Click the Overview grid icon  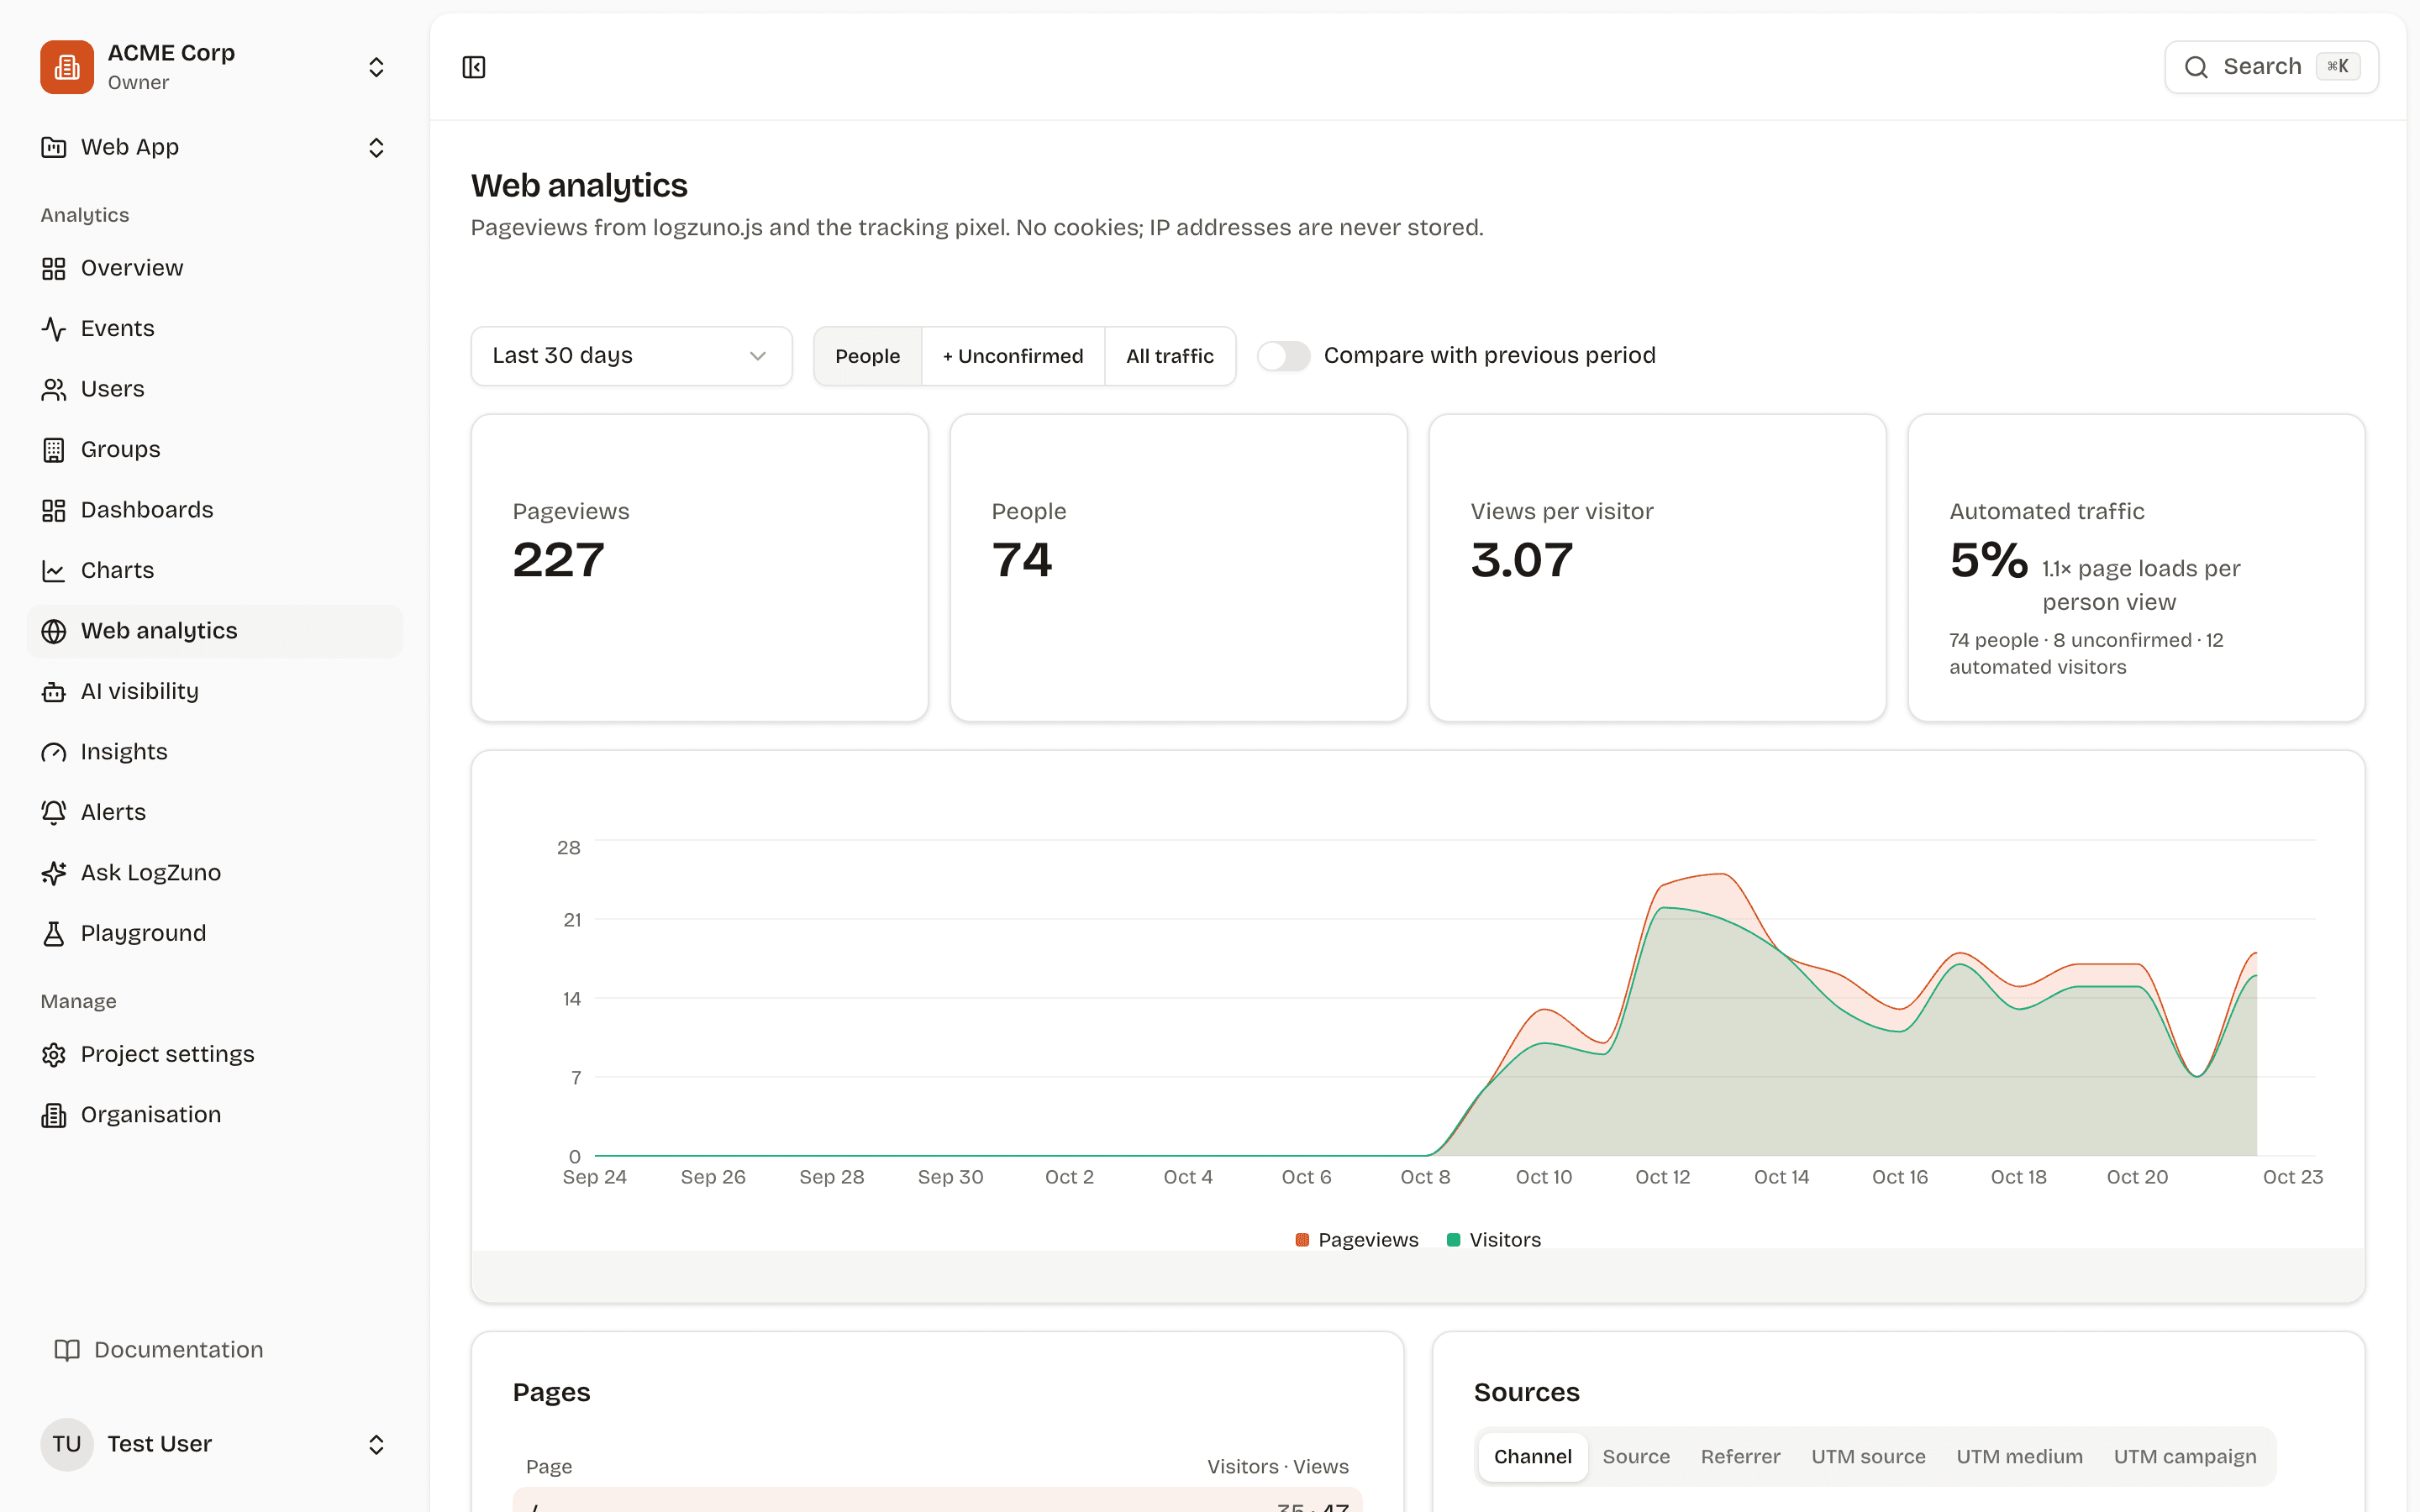pyautogui.click(x=54, y=268)
